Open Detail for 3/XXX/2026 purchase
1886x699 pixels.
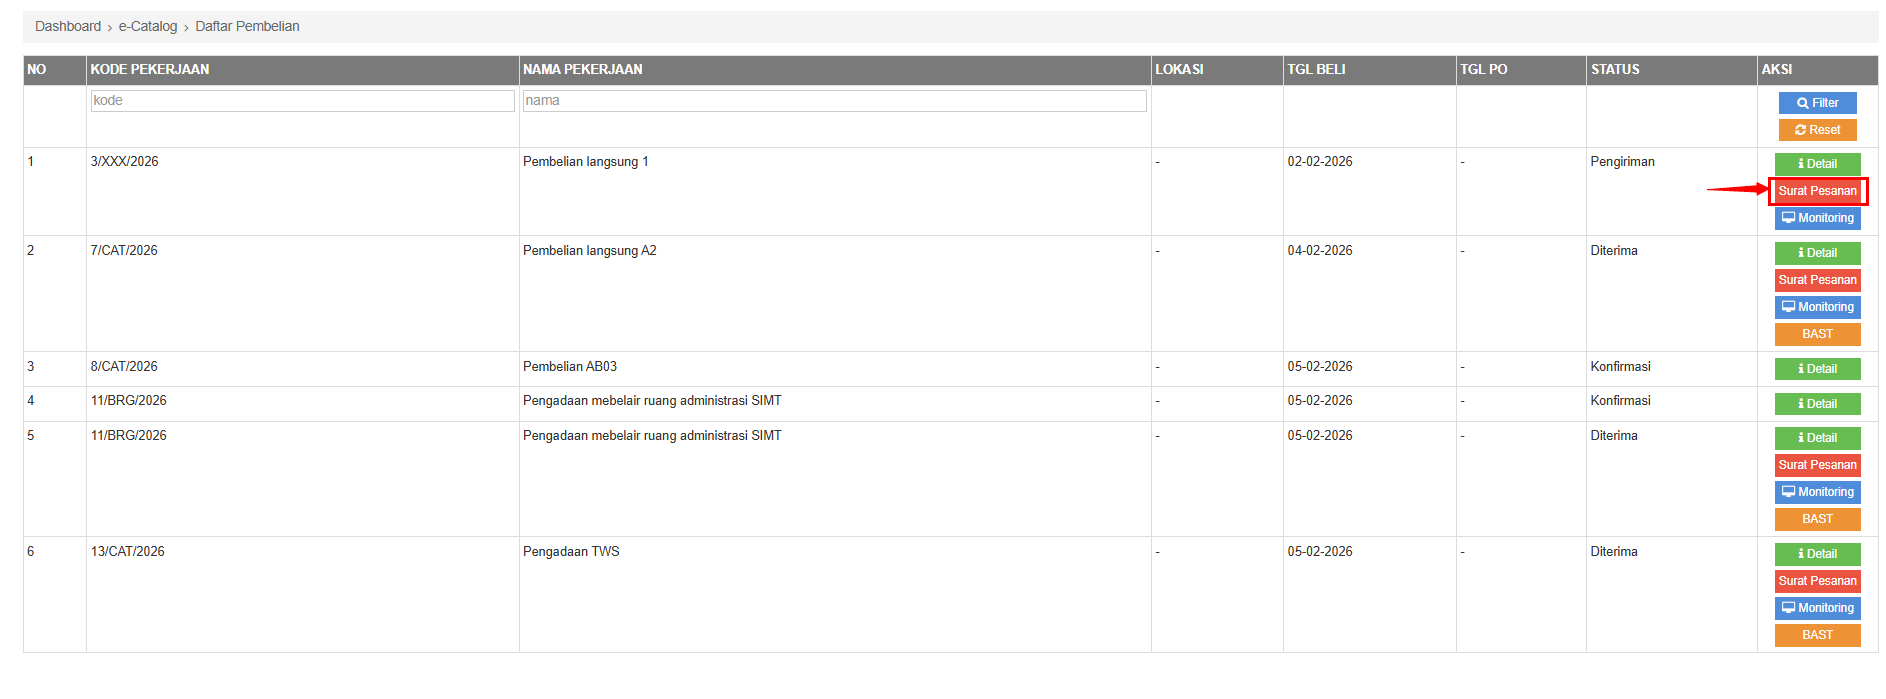pyautogui.click(x=1817, y=164)
